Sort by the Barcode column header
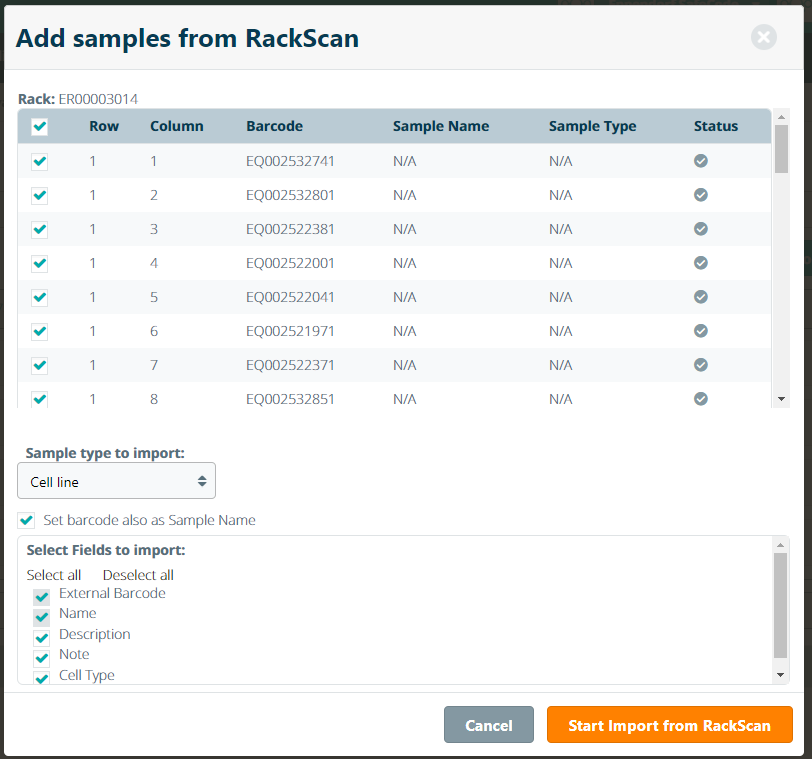812x759 pixels. pos(274,126)
